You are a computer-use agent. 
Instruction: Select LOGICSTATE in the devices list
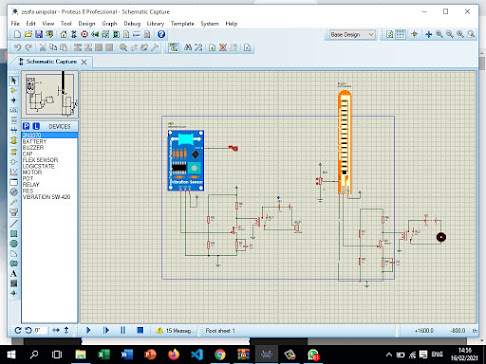point(50,166)
